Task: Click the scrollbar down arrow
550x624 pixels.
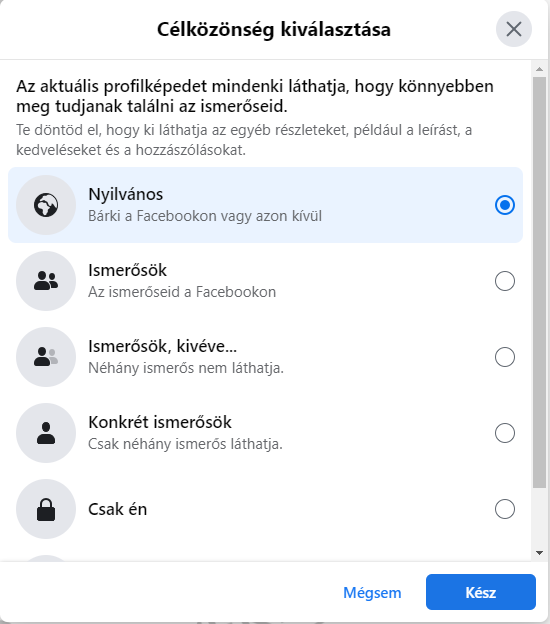Action: coord(540,553)
